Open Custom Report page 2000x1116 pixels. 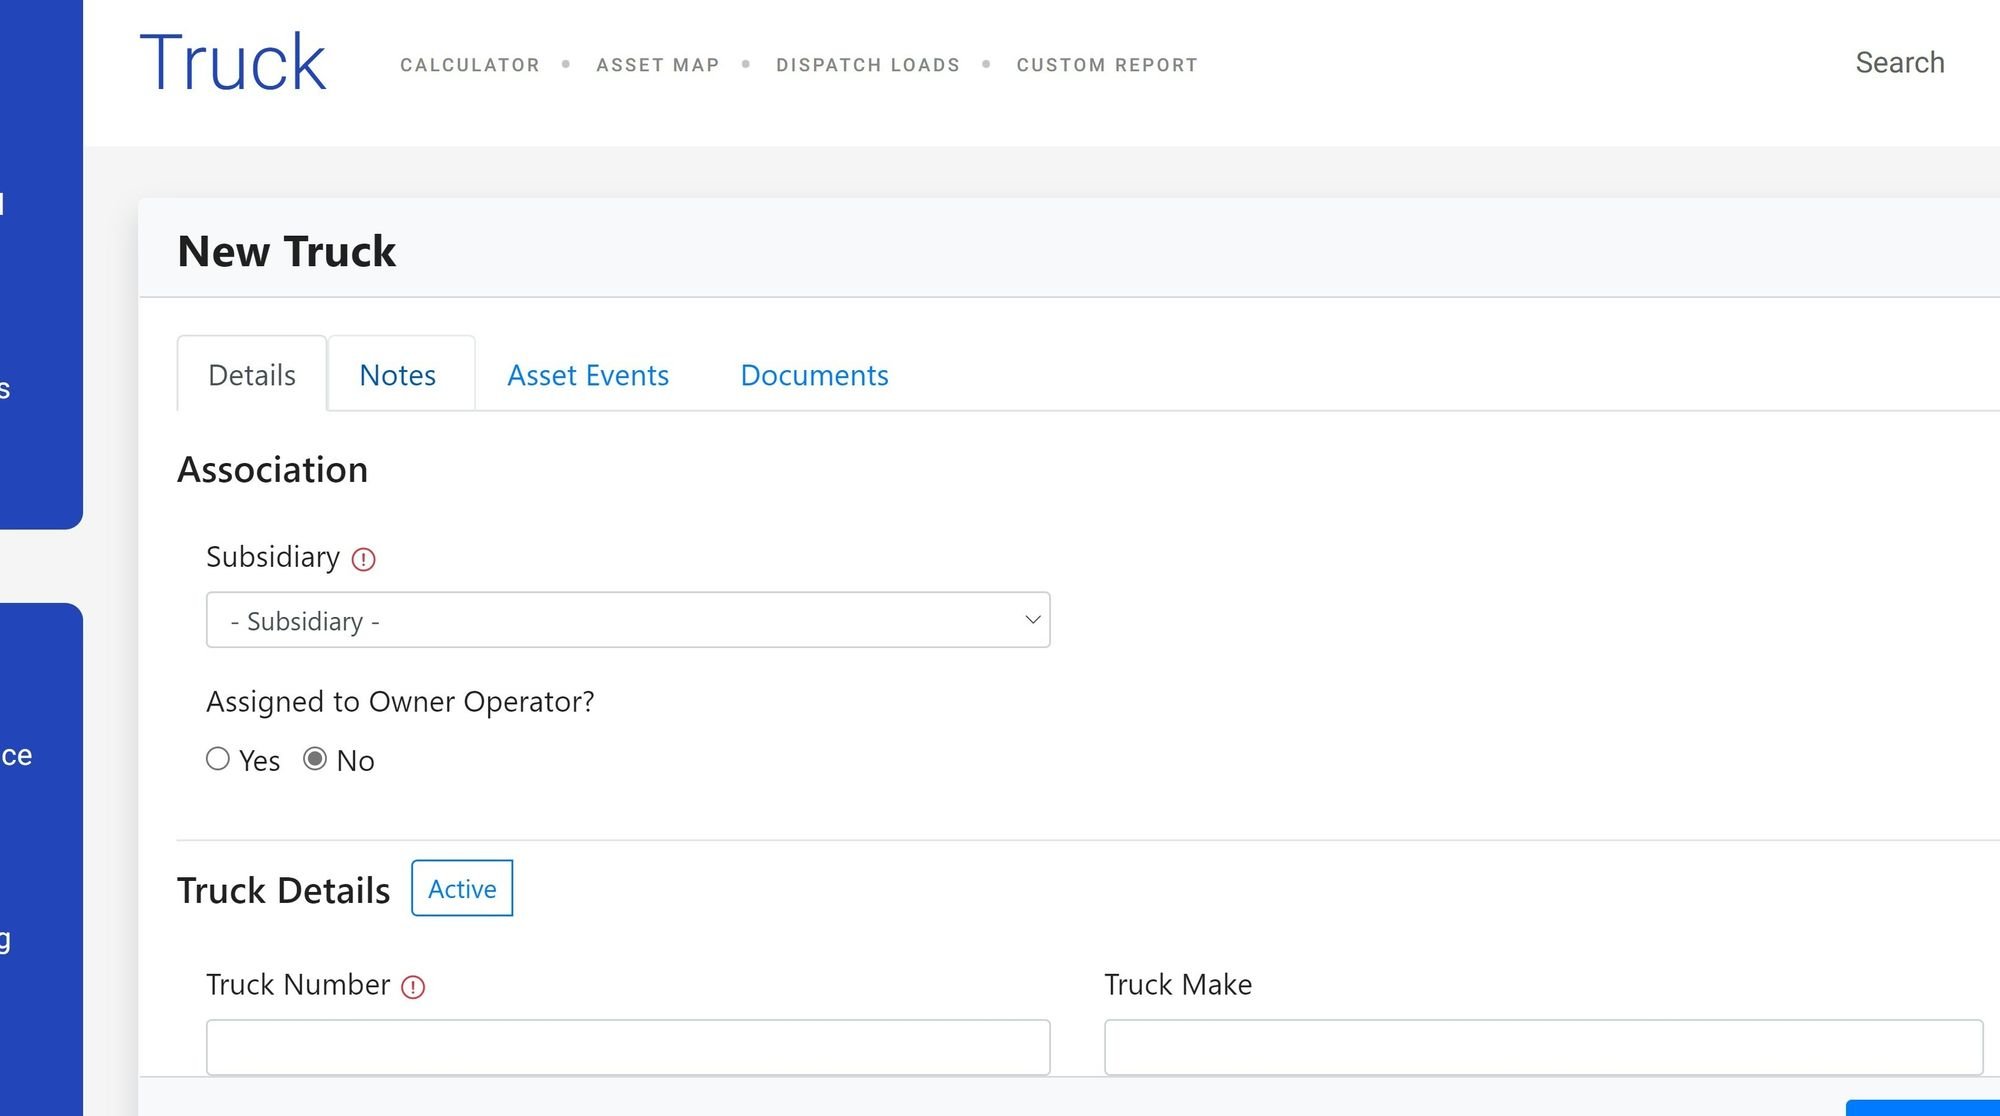coord(1107,65)
